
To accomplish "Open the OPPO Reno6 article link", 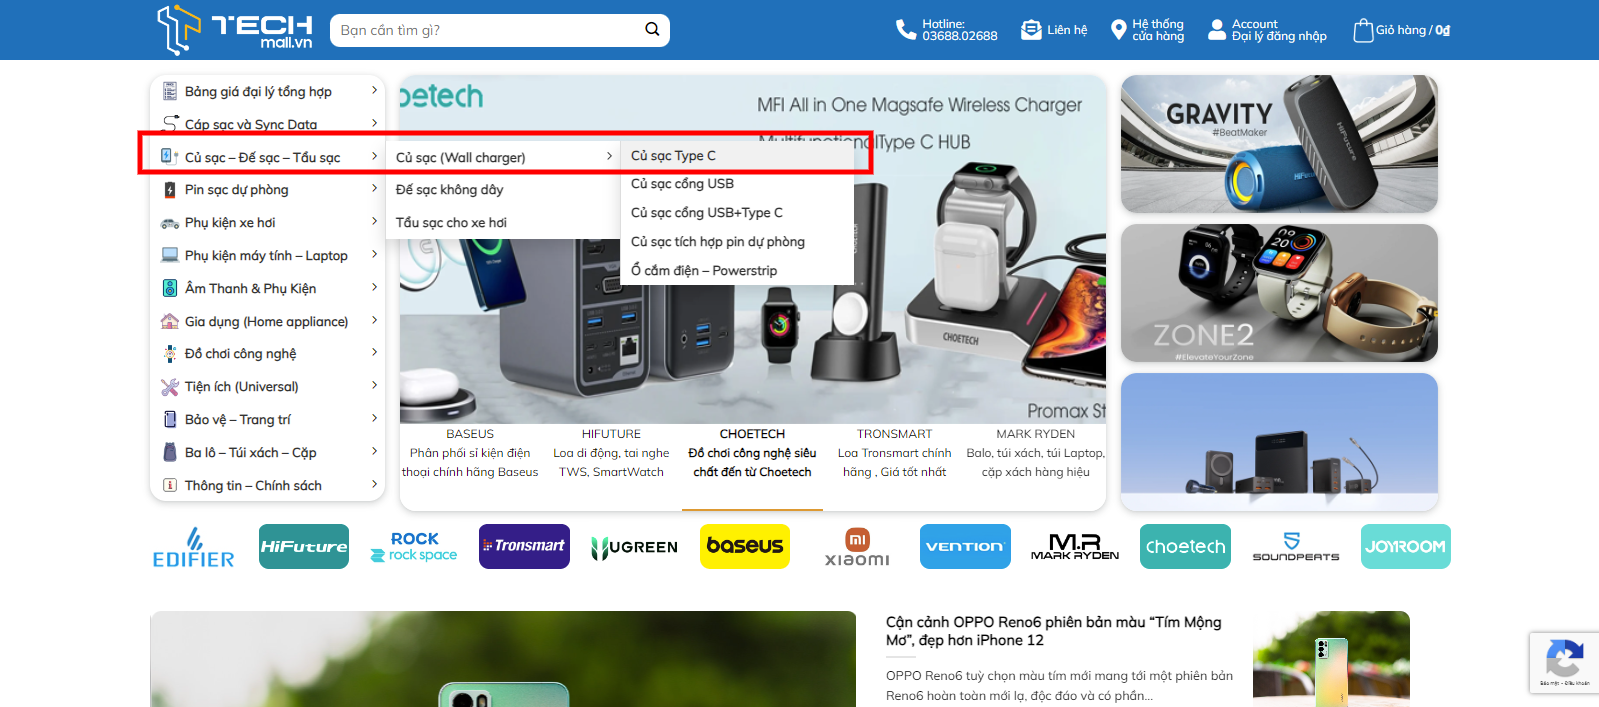I will click(x=1053, y=631).
